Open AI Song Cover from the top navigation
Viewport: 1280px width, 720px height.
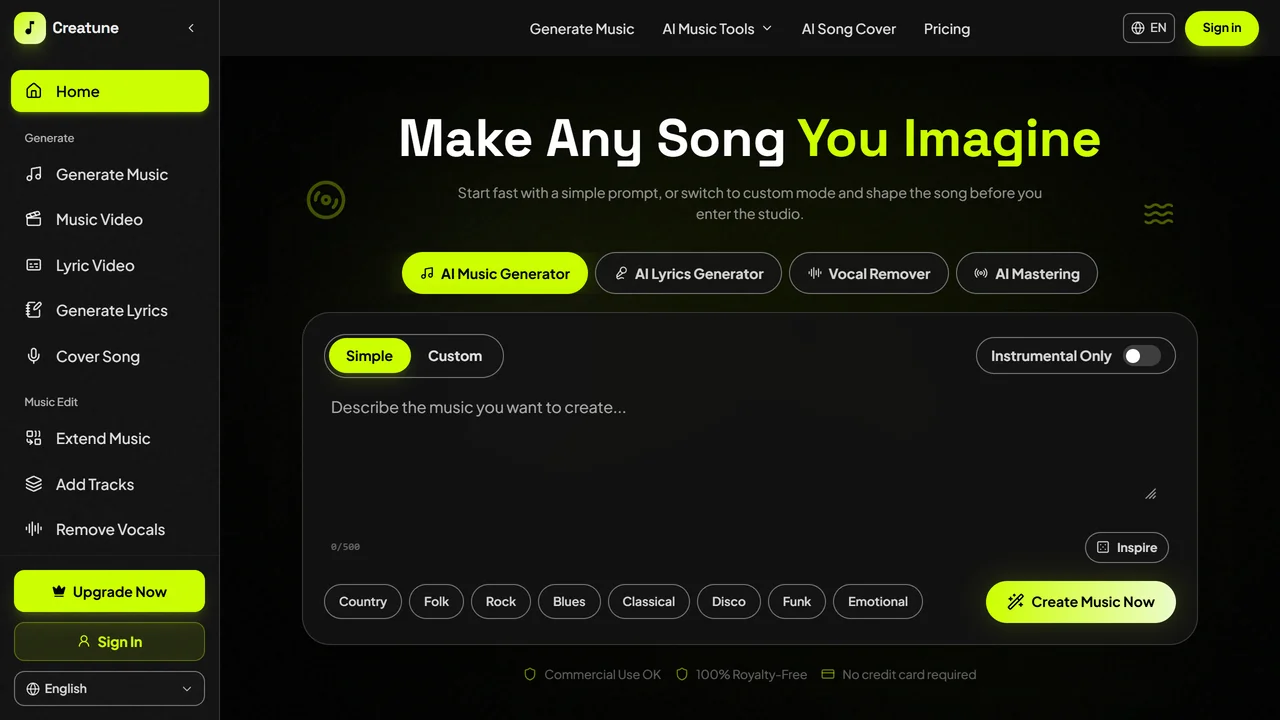[849, 29]
